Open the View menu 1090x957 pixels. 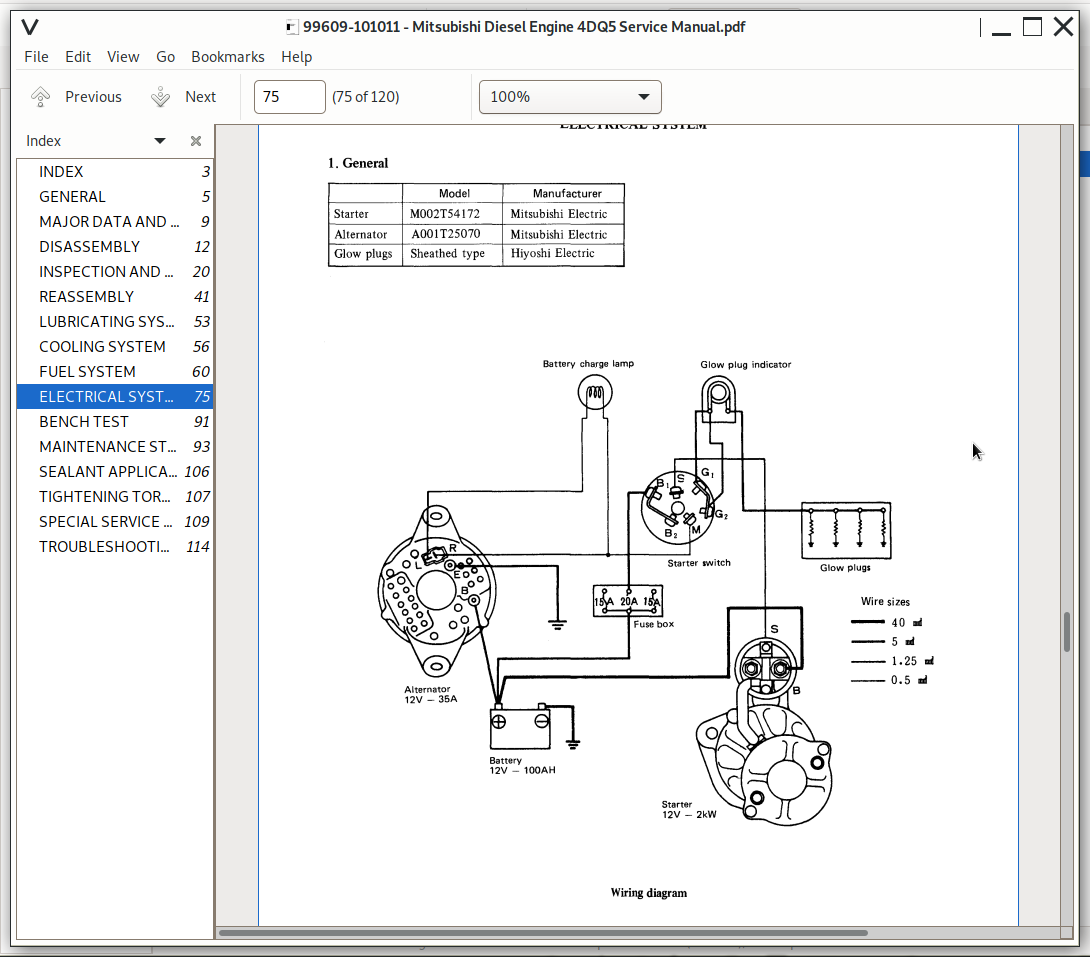pos(123,57)
